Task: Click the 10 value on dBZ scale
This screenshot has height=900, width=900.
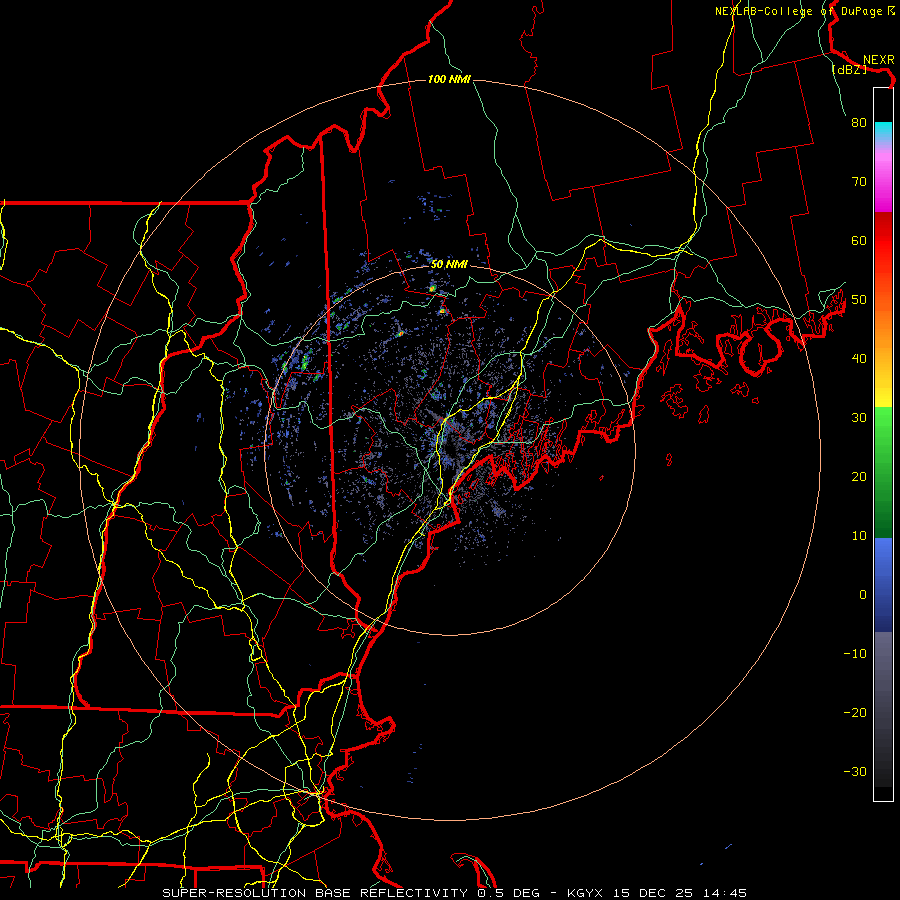Action: point(859,536)
